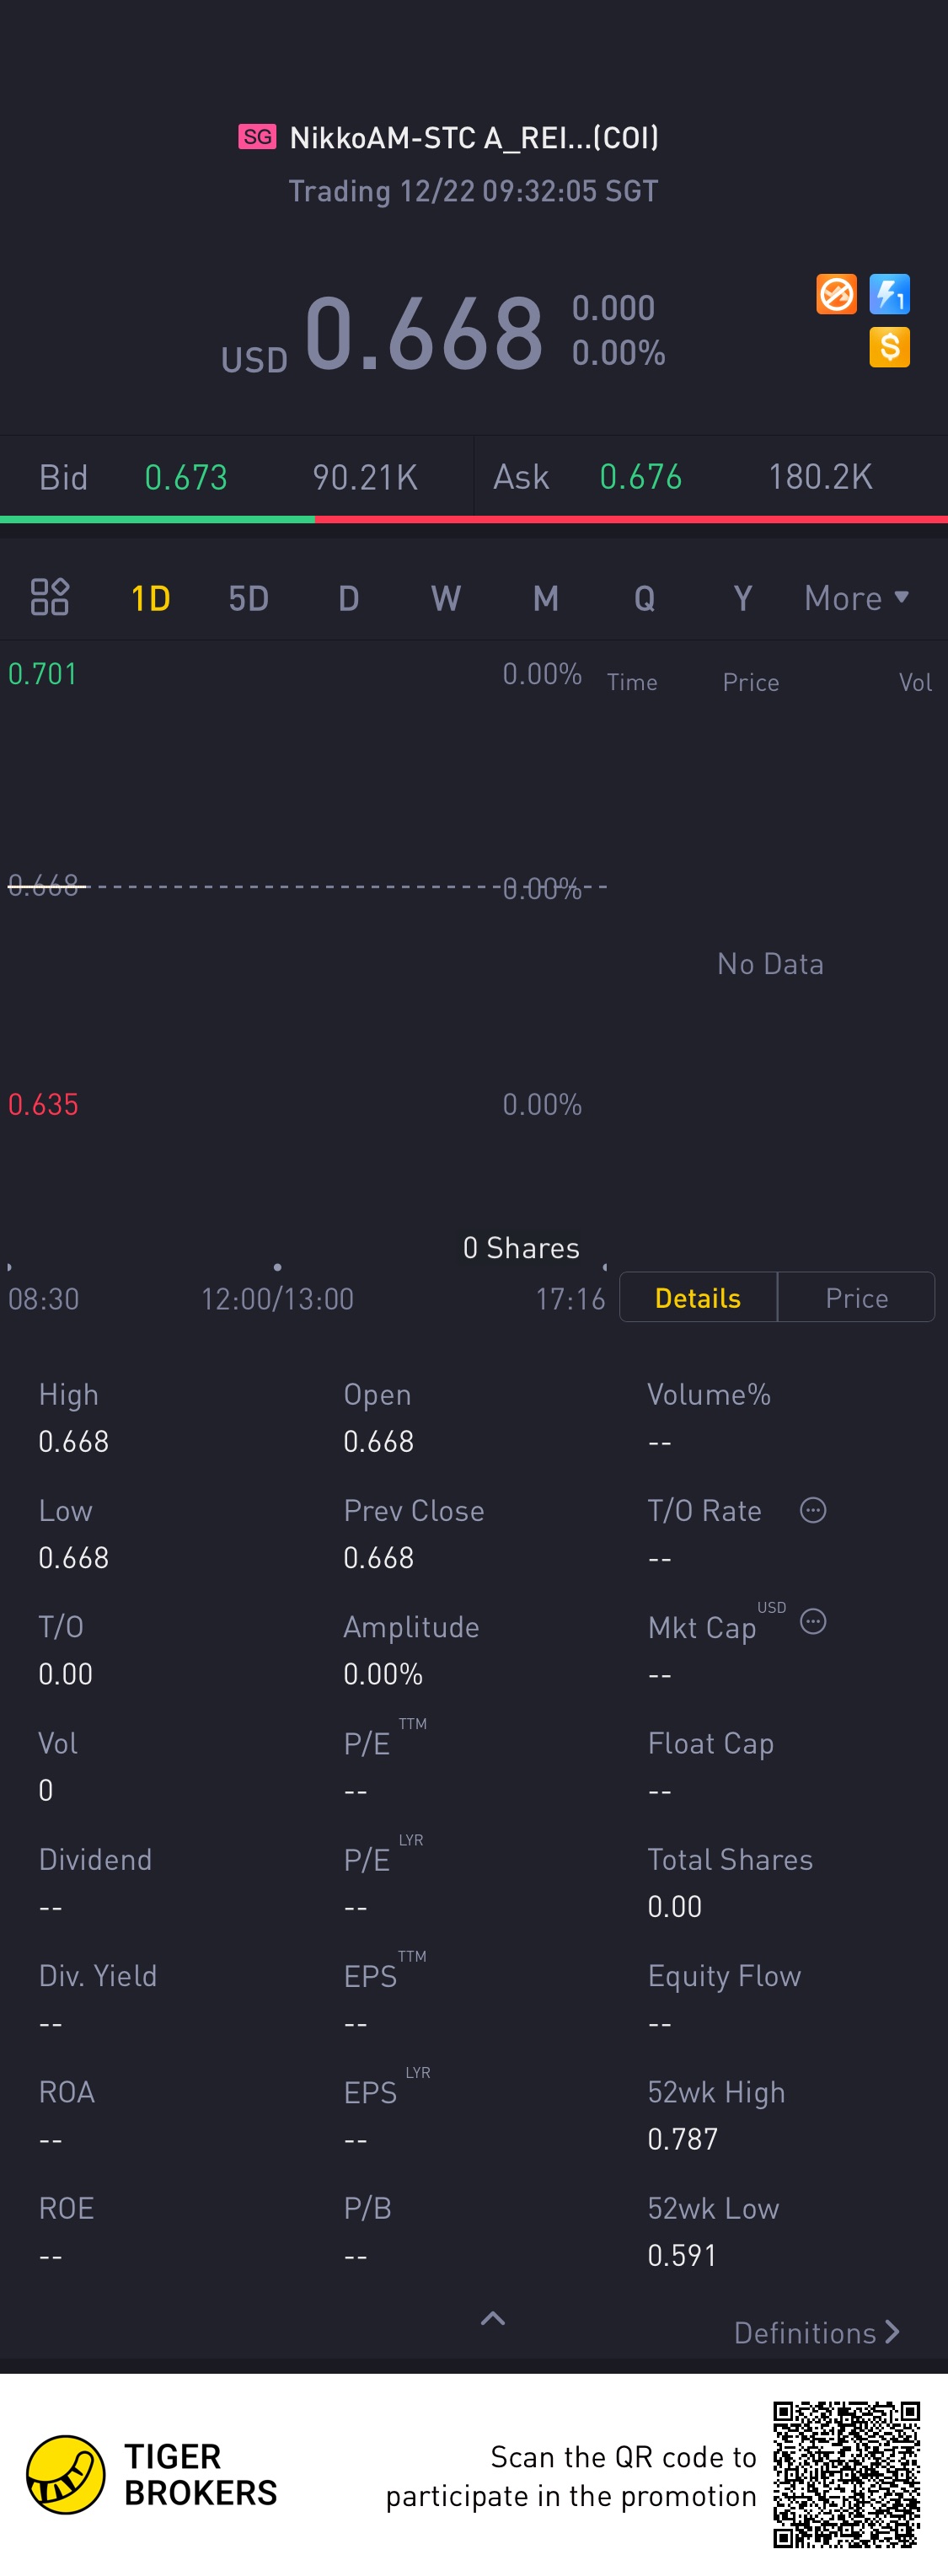
Task: Tap the T/O Rate info icon
Action: [x=813, y=1510]
